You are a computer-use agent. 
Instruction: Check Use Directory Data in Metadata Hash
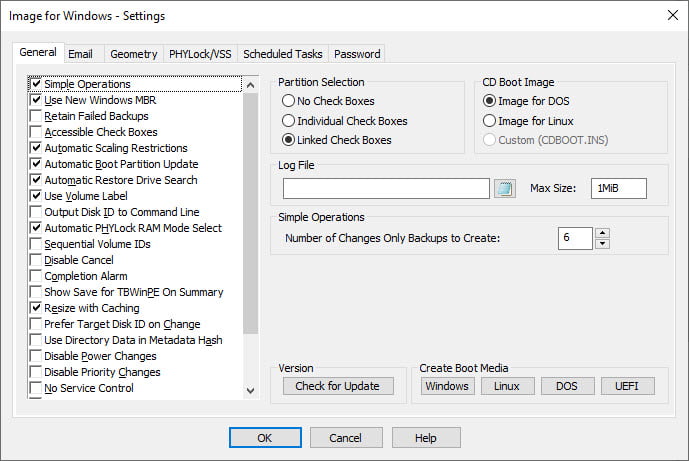tap(36, 340)
